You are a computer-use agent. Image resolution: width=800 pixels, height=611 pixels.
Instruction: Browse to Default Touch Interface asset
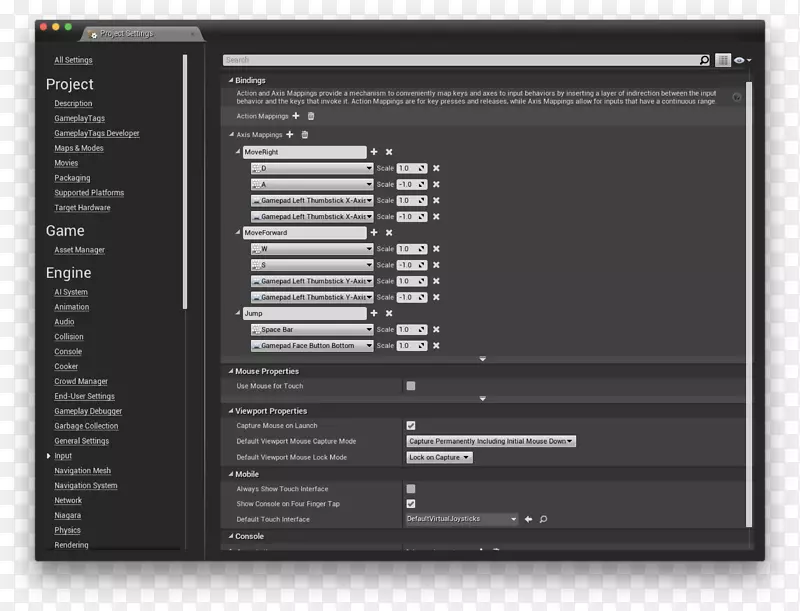pos(543,519)
